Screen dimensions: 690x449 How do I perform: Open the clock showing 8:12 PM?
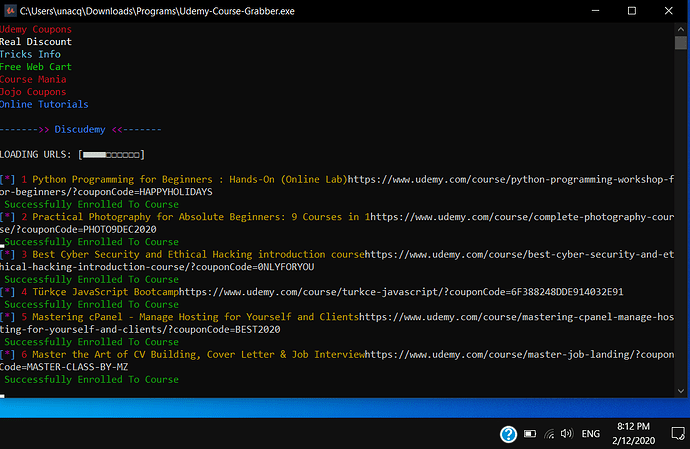pos(633,426)
